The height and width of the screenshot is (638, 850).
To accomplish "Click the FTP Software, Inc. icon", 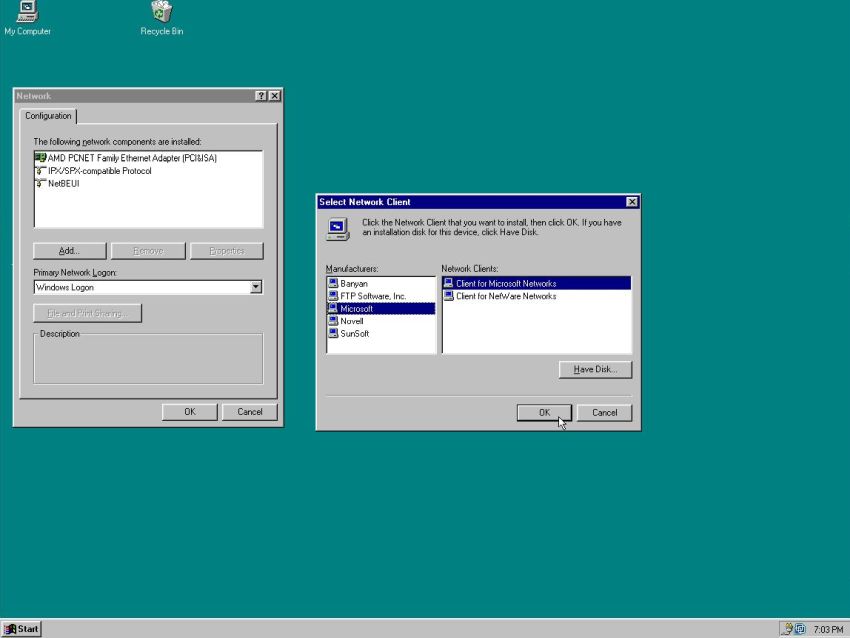I will tap(333, 296).
